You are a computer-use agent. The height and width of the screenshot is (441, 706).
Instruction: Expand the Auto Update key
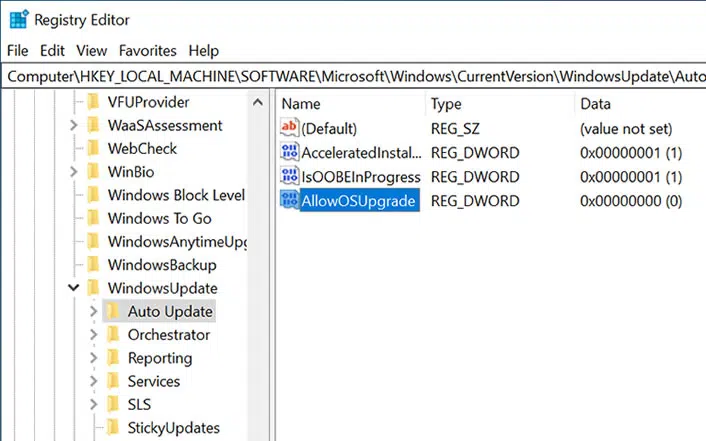93,311
